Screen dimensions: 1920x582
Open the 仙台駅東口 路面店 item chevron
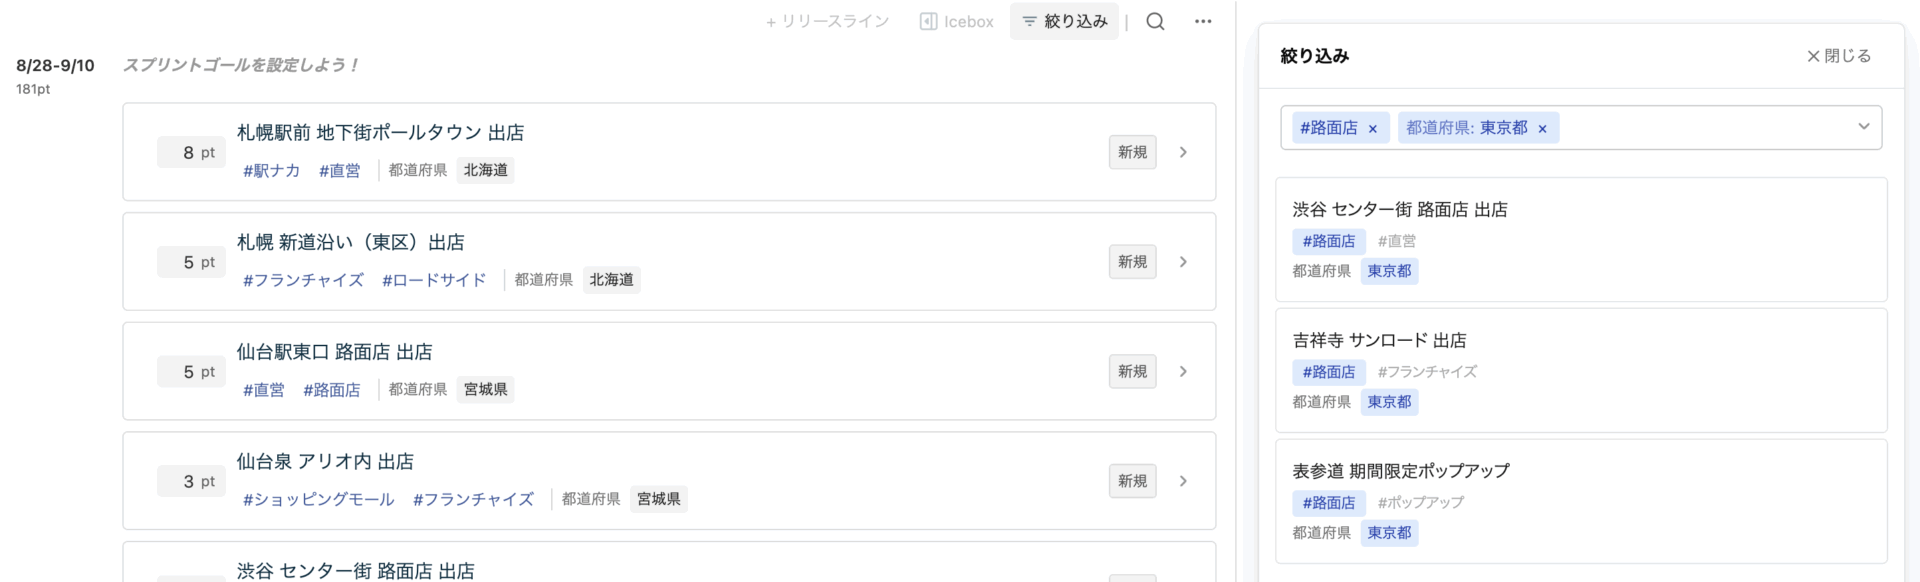[x=1183, y=371]
